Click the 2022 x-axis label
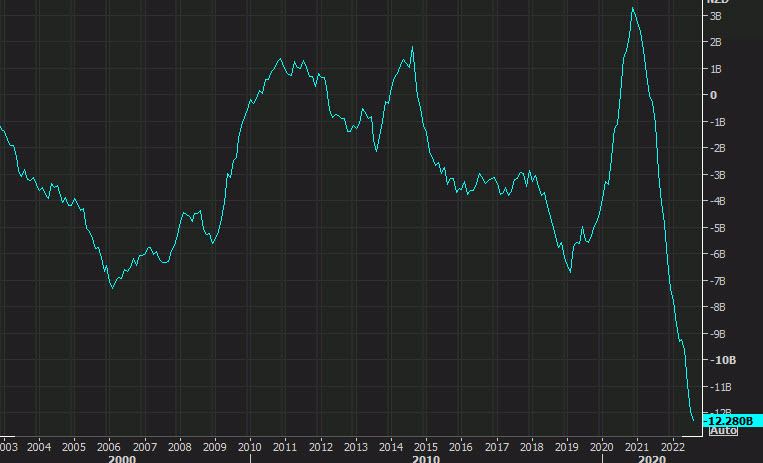 pyautogui.click(x=672, y=447)
